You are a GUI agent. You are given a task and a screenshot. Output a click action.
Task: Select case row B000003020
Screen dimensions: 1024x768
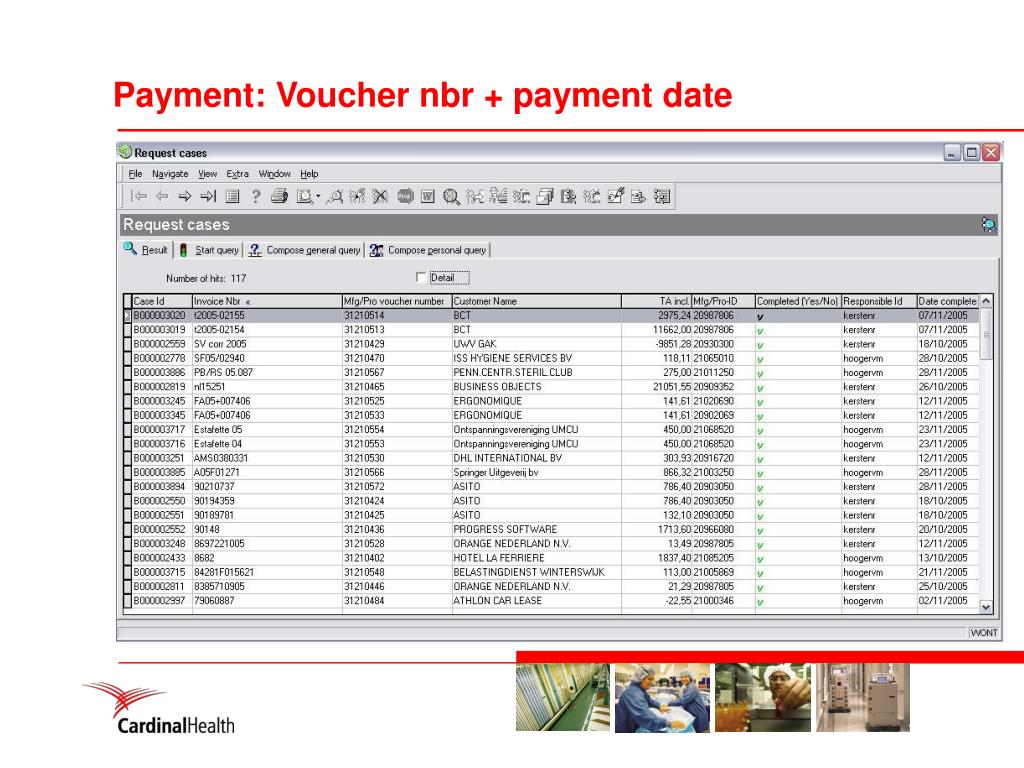(x=552, y=315)
